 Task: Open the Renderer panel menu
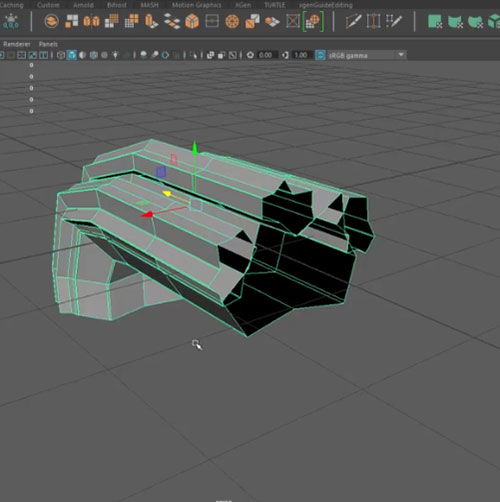click(x=17, y=44)
